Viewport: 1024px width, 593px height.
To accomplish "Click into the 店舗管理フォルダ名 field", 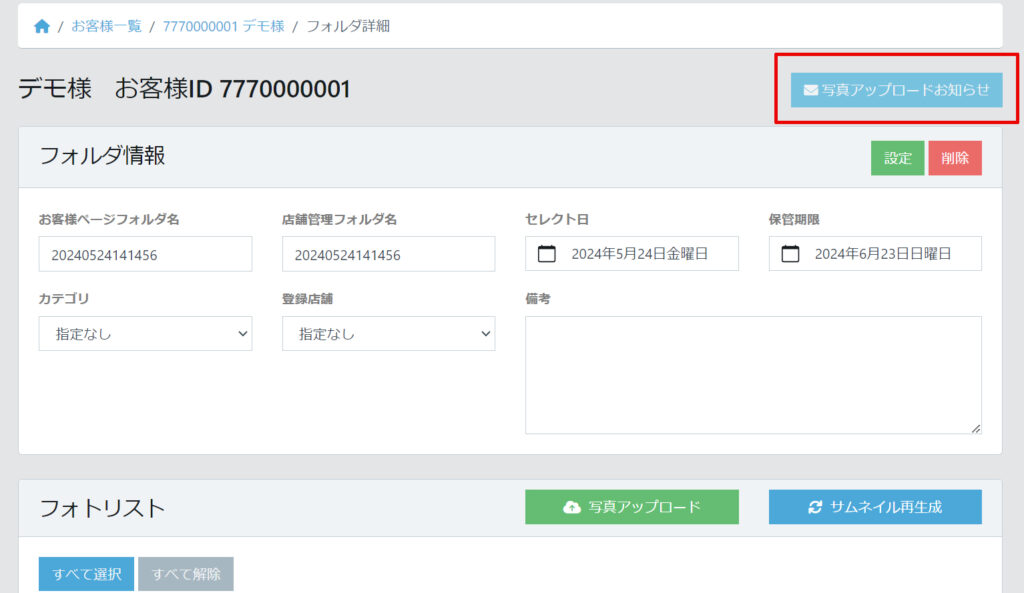I will [x=388, y=254].
